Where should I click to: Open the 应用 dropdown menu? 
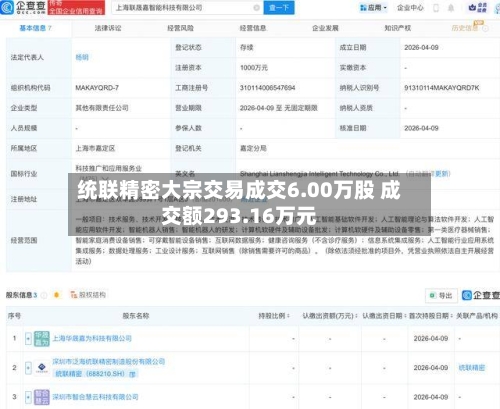tap(373, 8)
